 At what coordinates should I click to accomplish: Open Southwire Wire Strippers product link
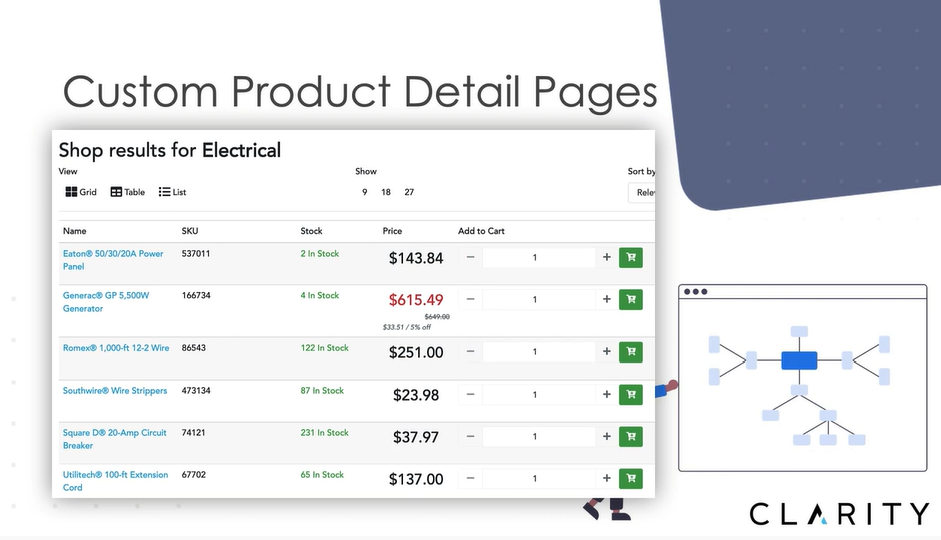(115, 391)
